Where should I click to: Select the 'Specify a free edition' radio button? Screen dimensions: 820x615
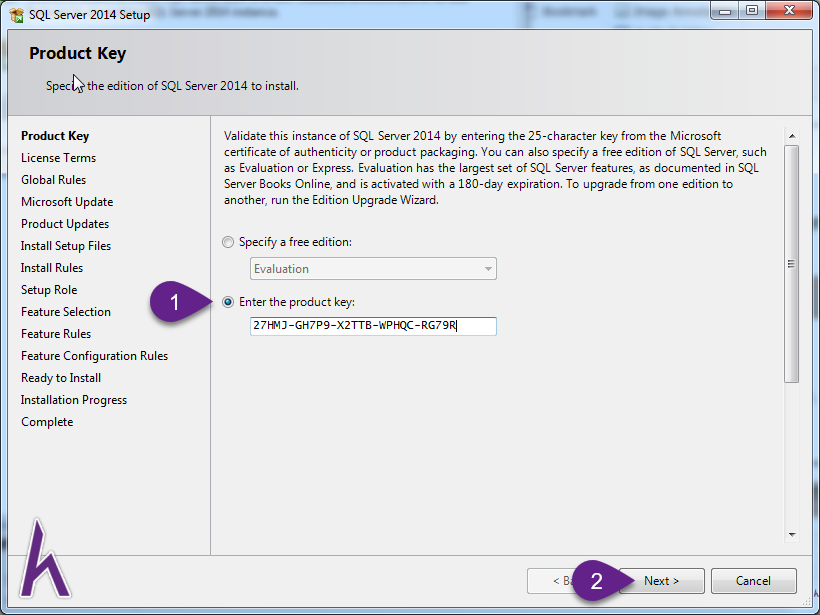pyautogui.click(x=228, y=242)
